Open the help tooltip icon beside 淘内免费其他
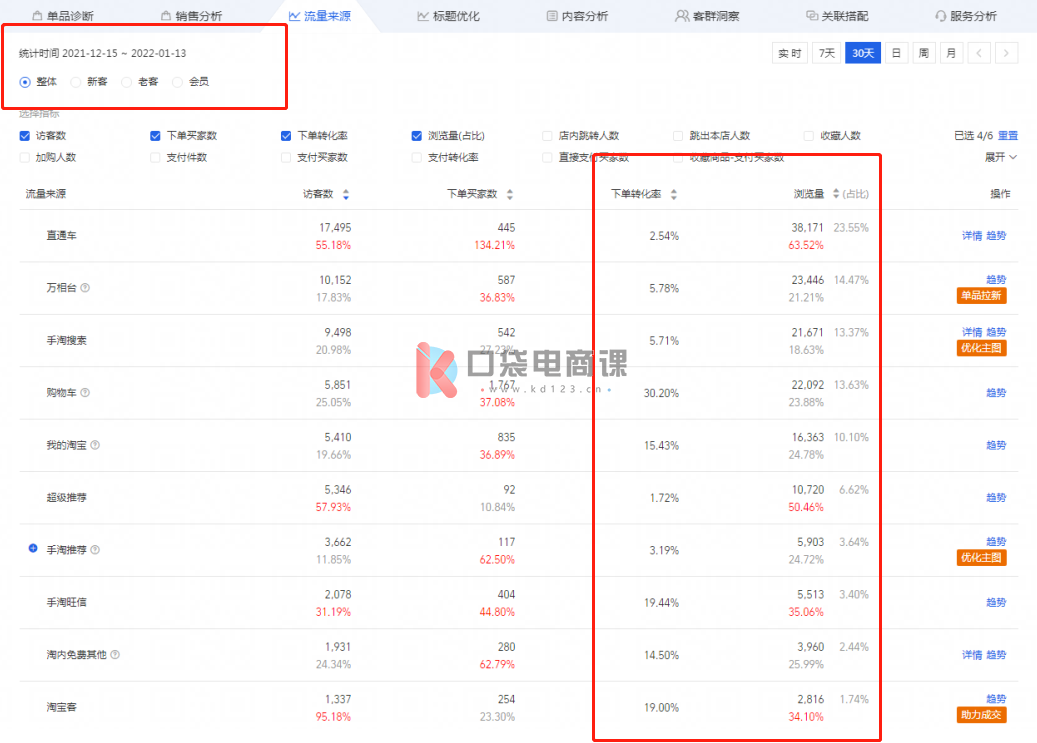The width and height of the screenshot is (1037, 743). tap(115, 654)
